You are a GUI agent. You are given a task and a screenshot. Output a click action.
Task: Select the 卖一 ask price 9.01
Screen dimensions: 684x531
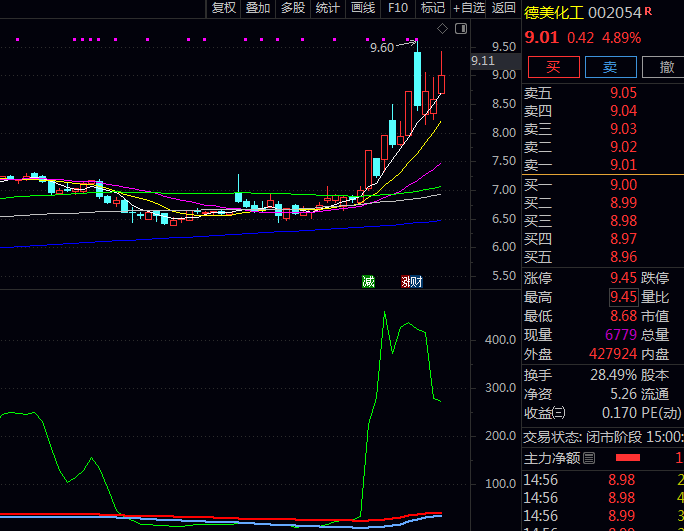coord(624,165)
